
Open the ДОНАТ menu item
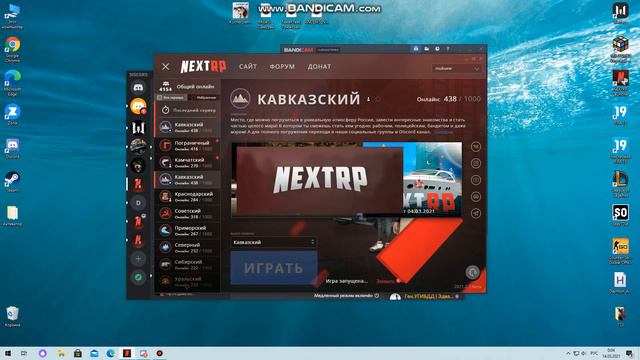pos(319,66)
